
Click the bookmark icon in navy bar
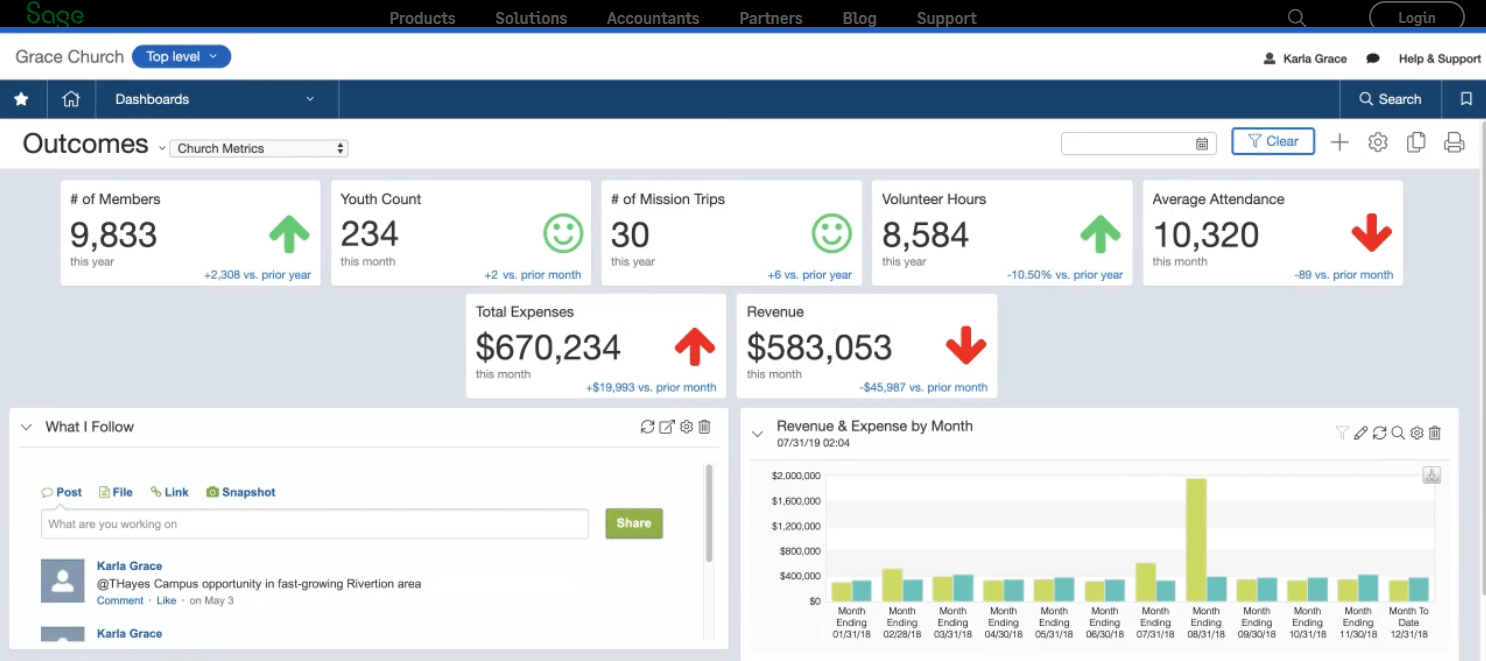tap(1466, 99)
